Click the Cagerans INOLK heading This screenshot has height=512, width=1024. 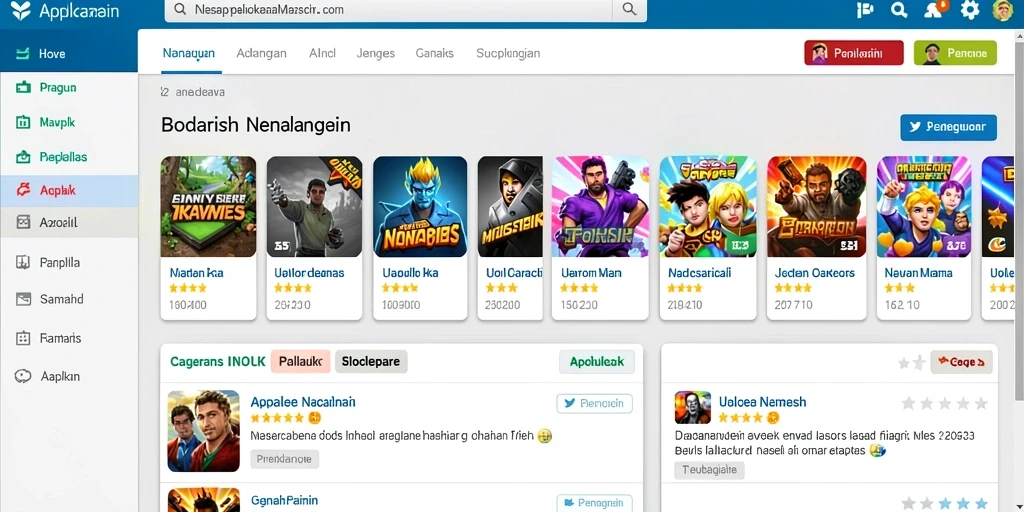point(217,361)
